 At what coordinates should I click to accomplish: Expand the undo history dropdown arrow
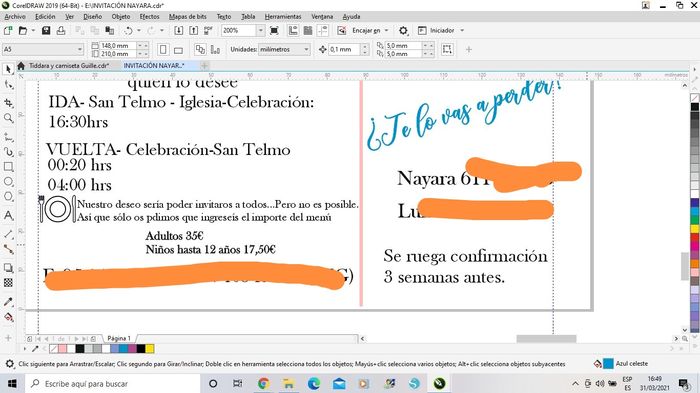click(138, 30)
